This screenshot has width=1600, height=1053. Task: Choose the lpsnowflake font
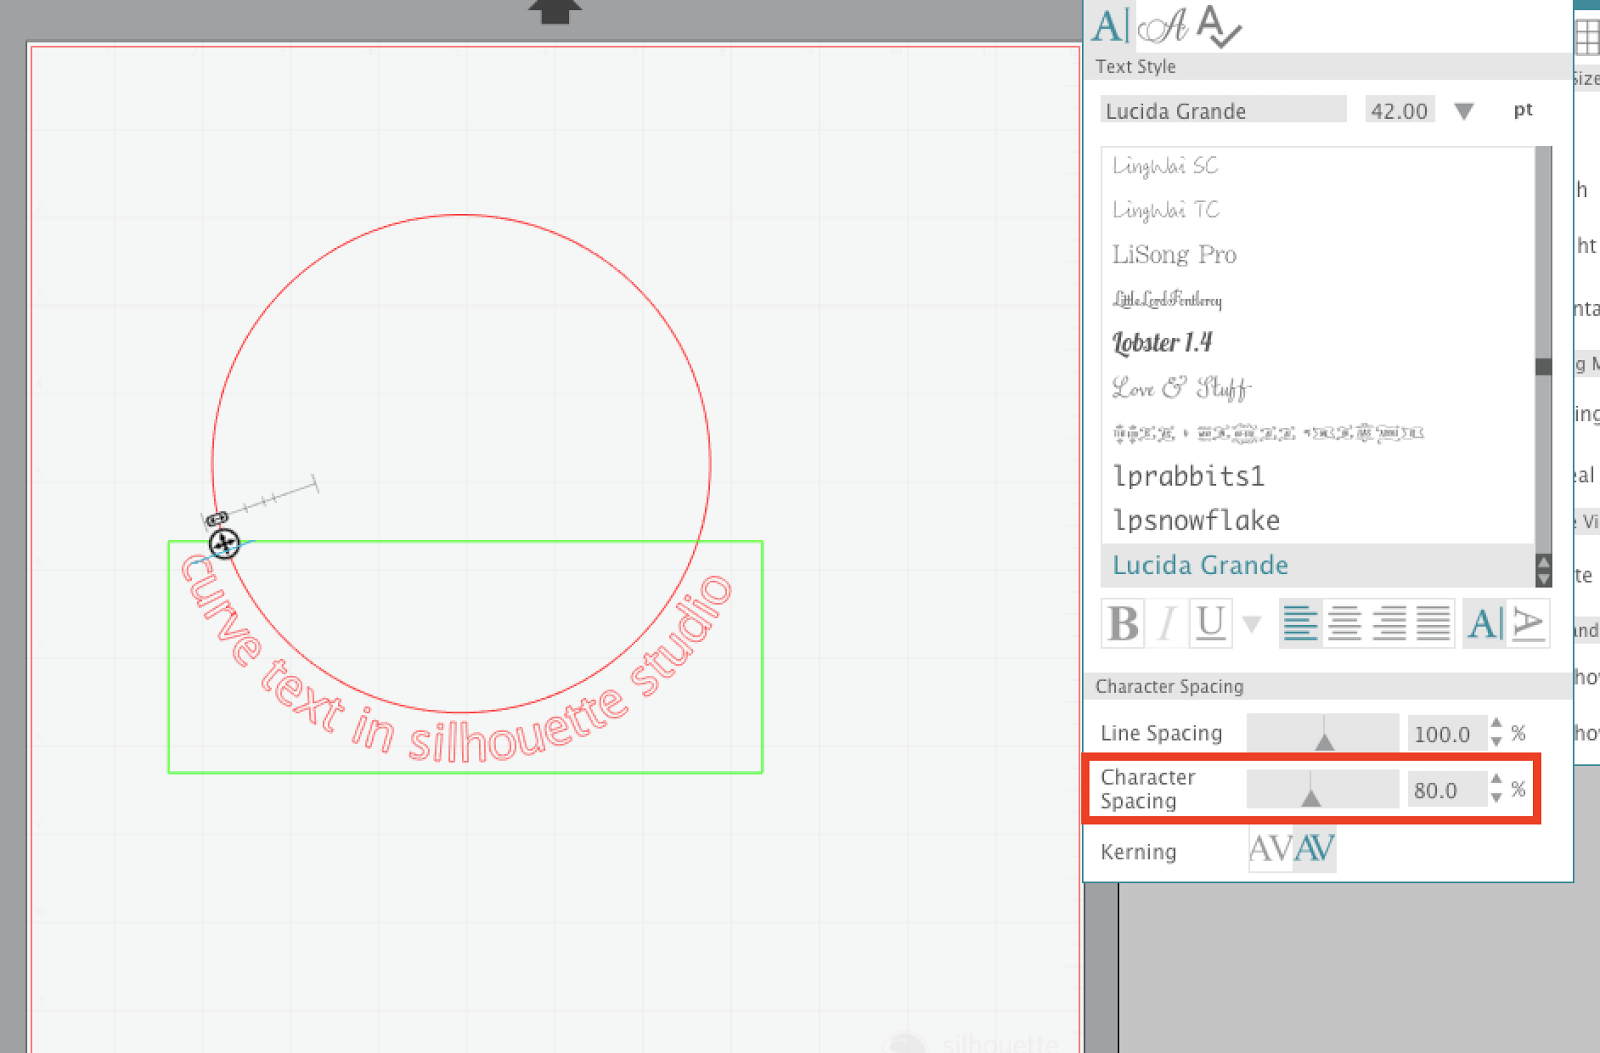(x=1196, y=520)
